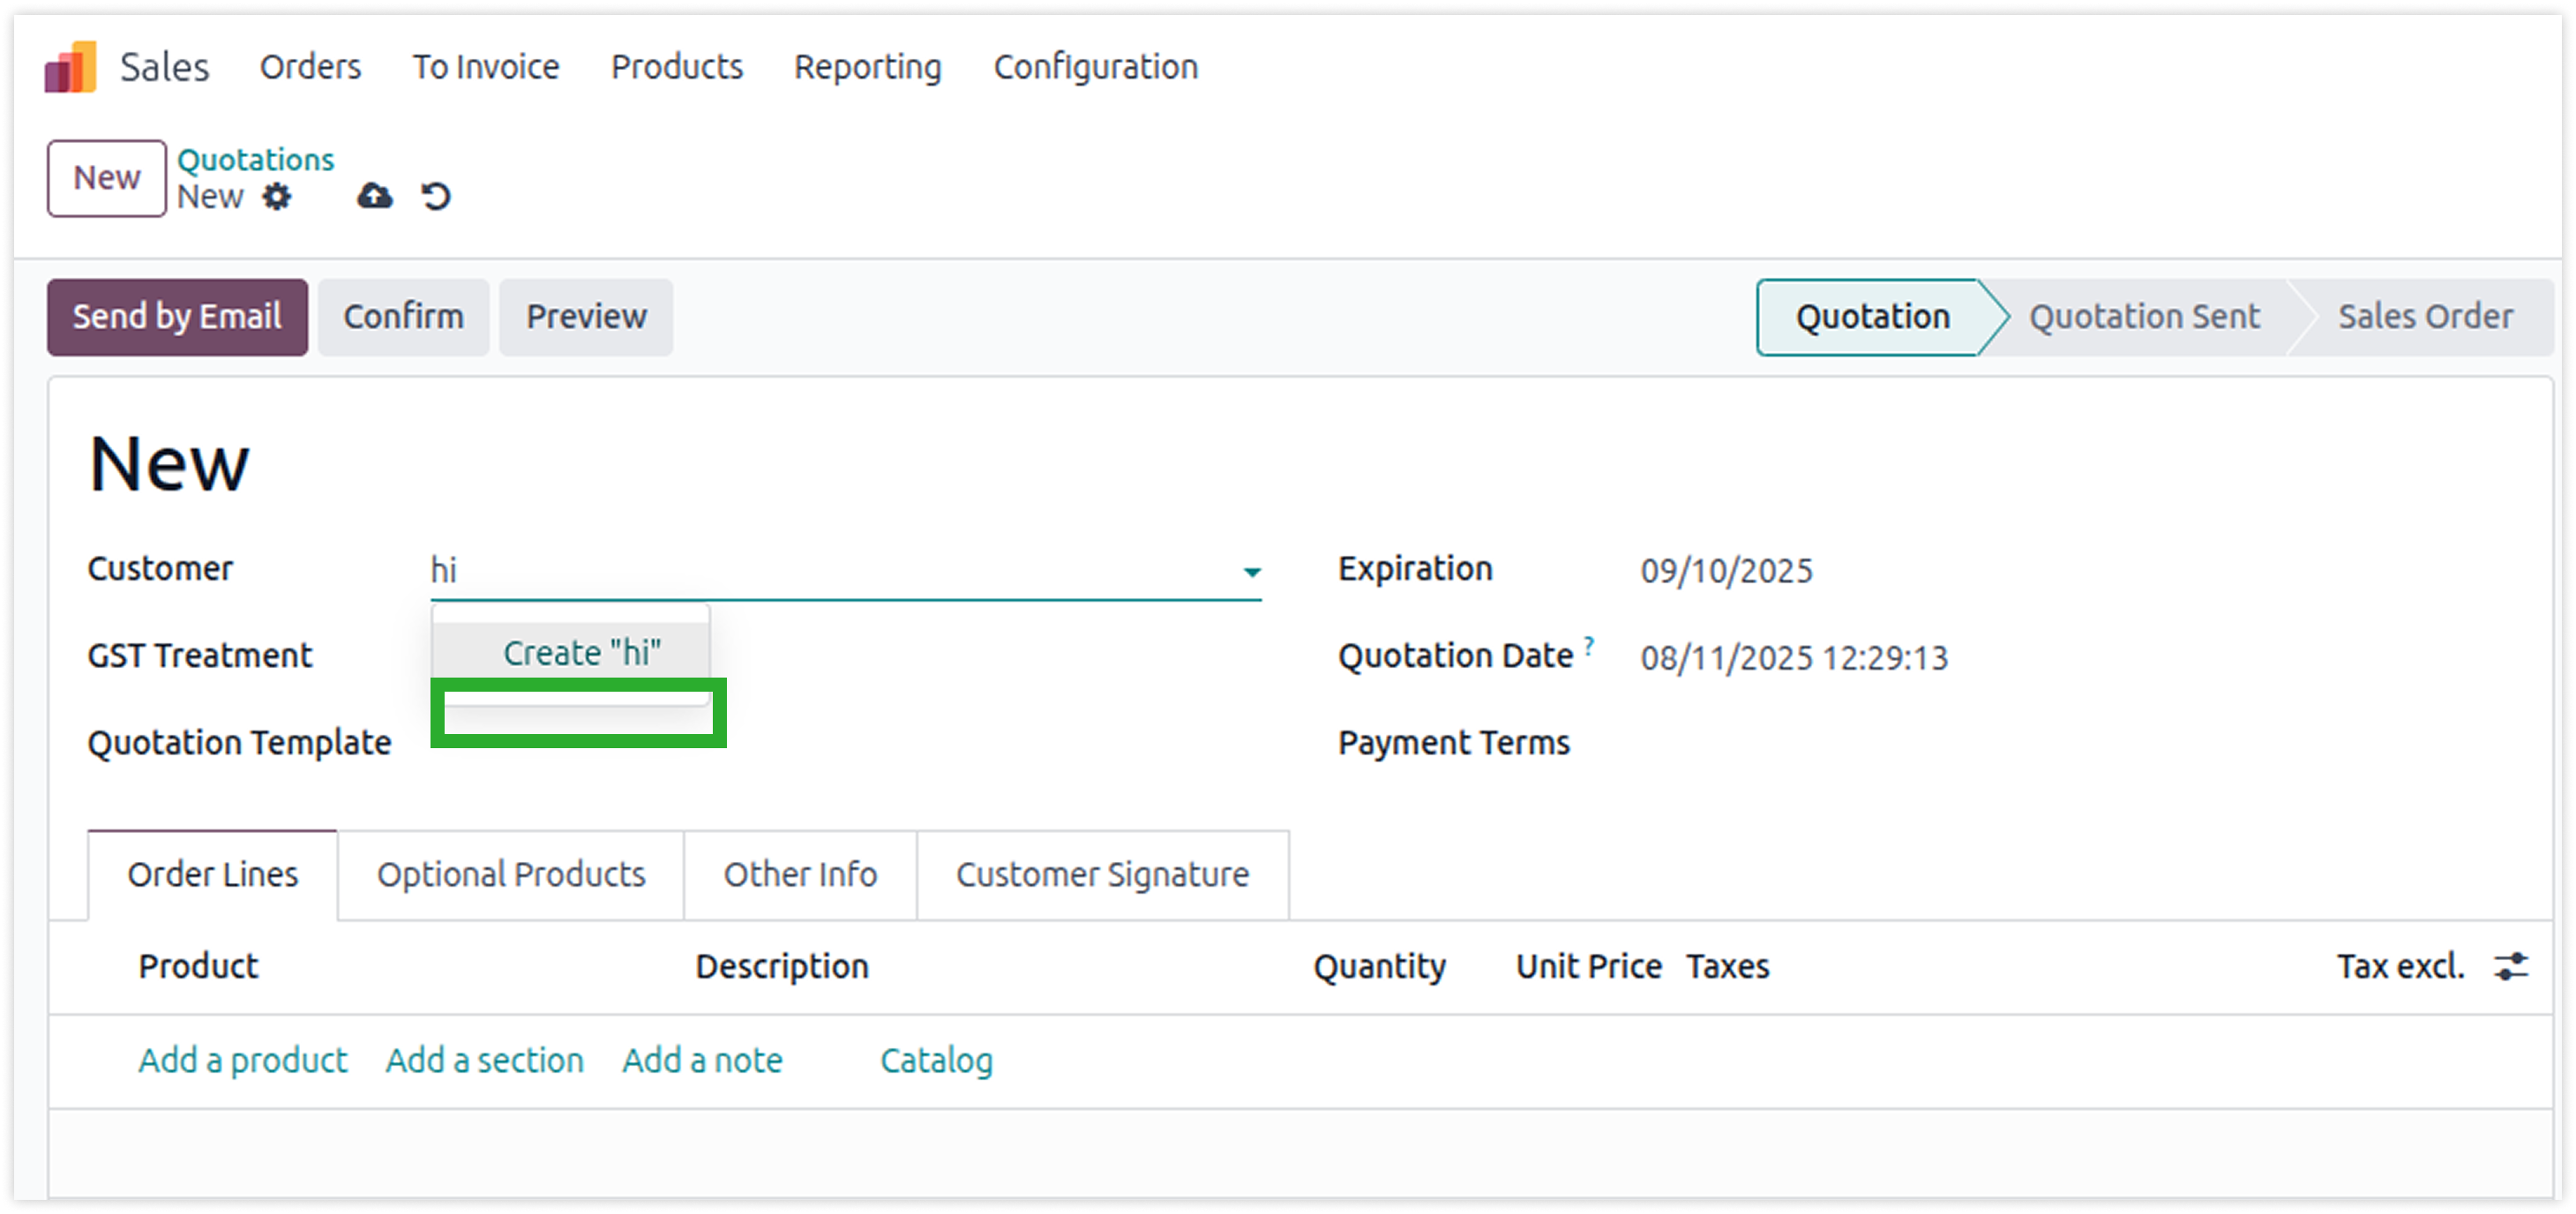Select the Quotation status stage

[x=1871, y=317]
